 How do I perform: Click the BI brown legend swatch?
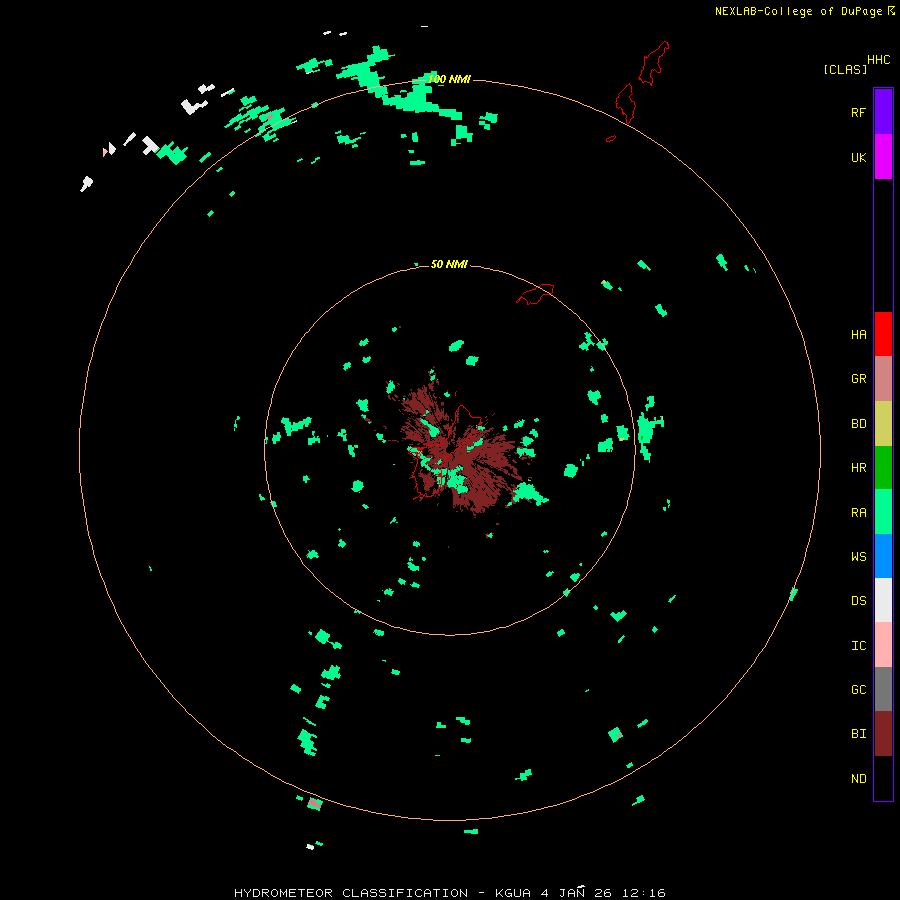[x=883, y=734]
